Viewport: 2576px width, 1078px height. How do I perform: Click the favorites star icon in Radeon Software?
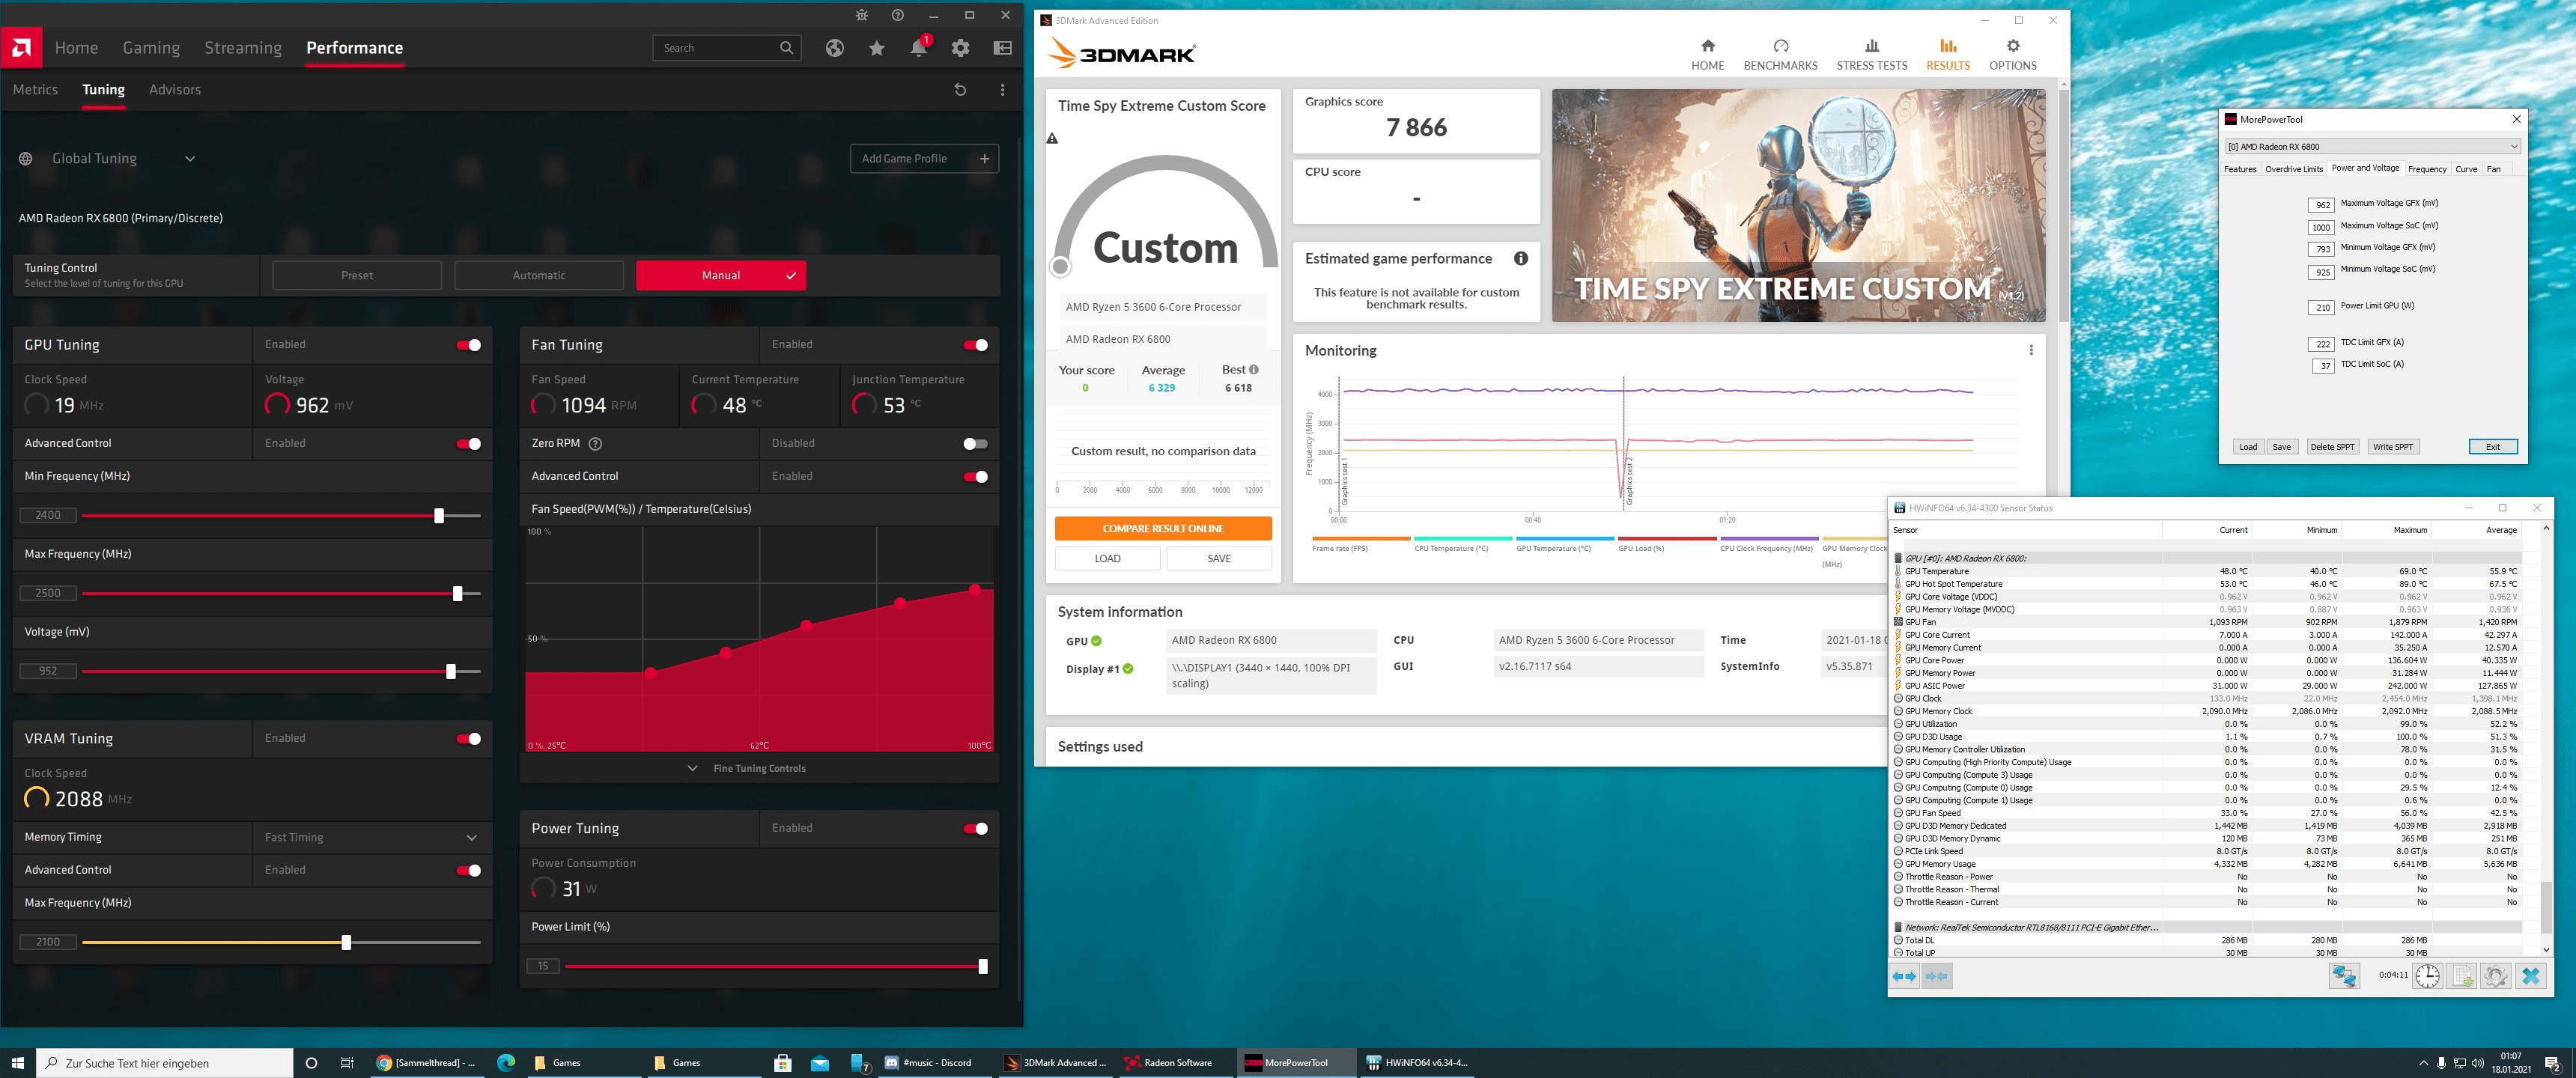pos(877,48)
